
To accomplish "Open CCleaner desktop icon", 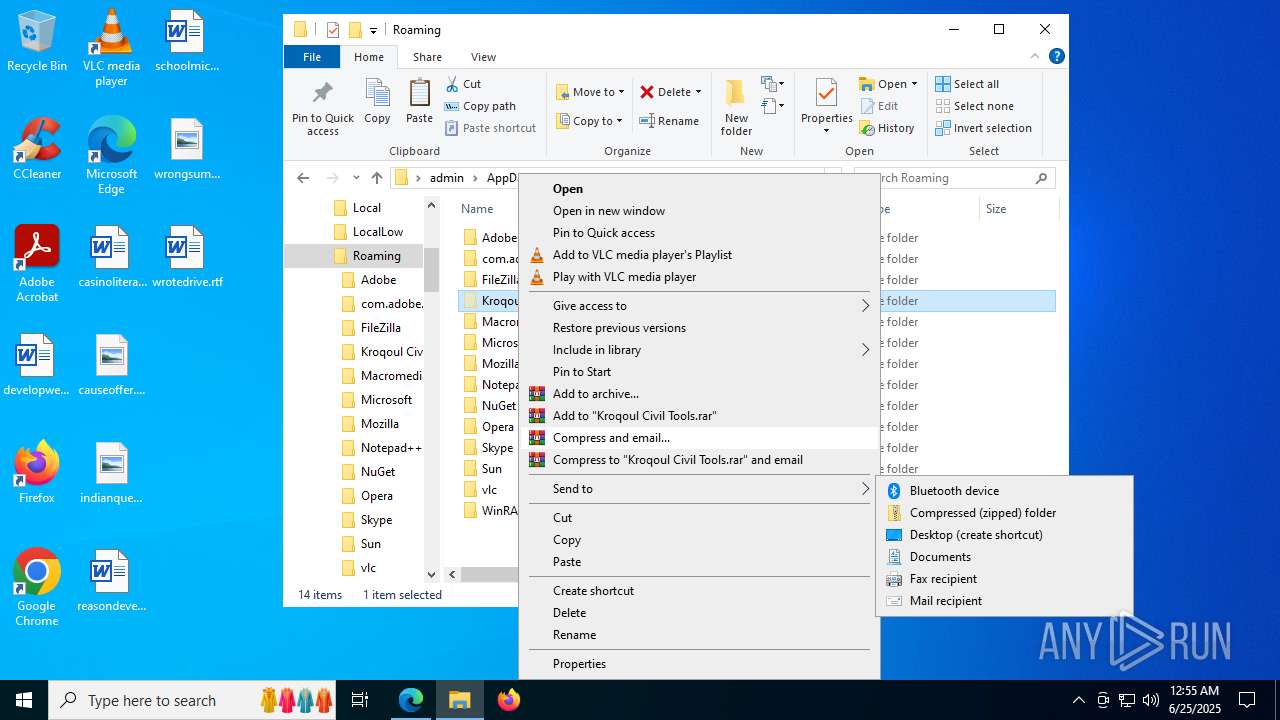I will click(37, 150).
